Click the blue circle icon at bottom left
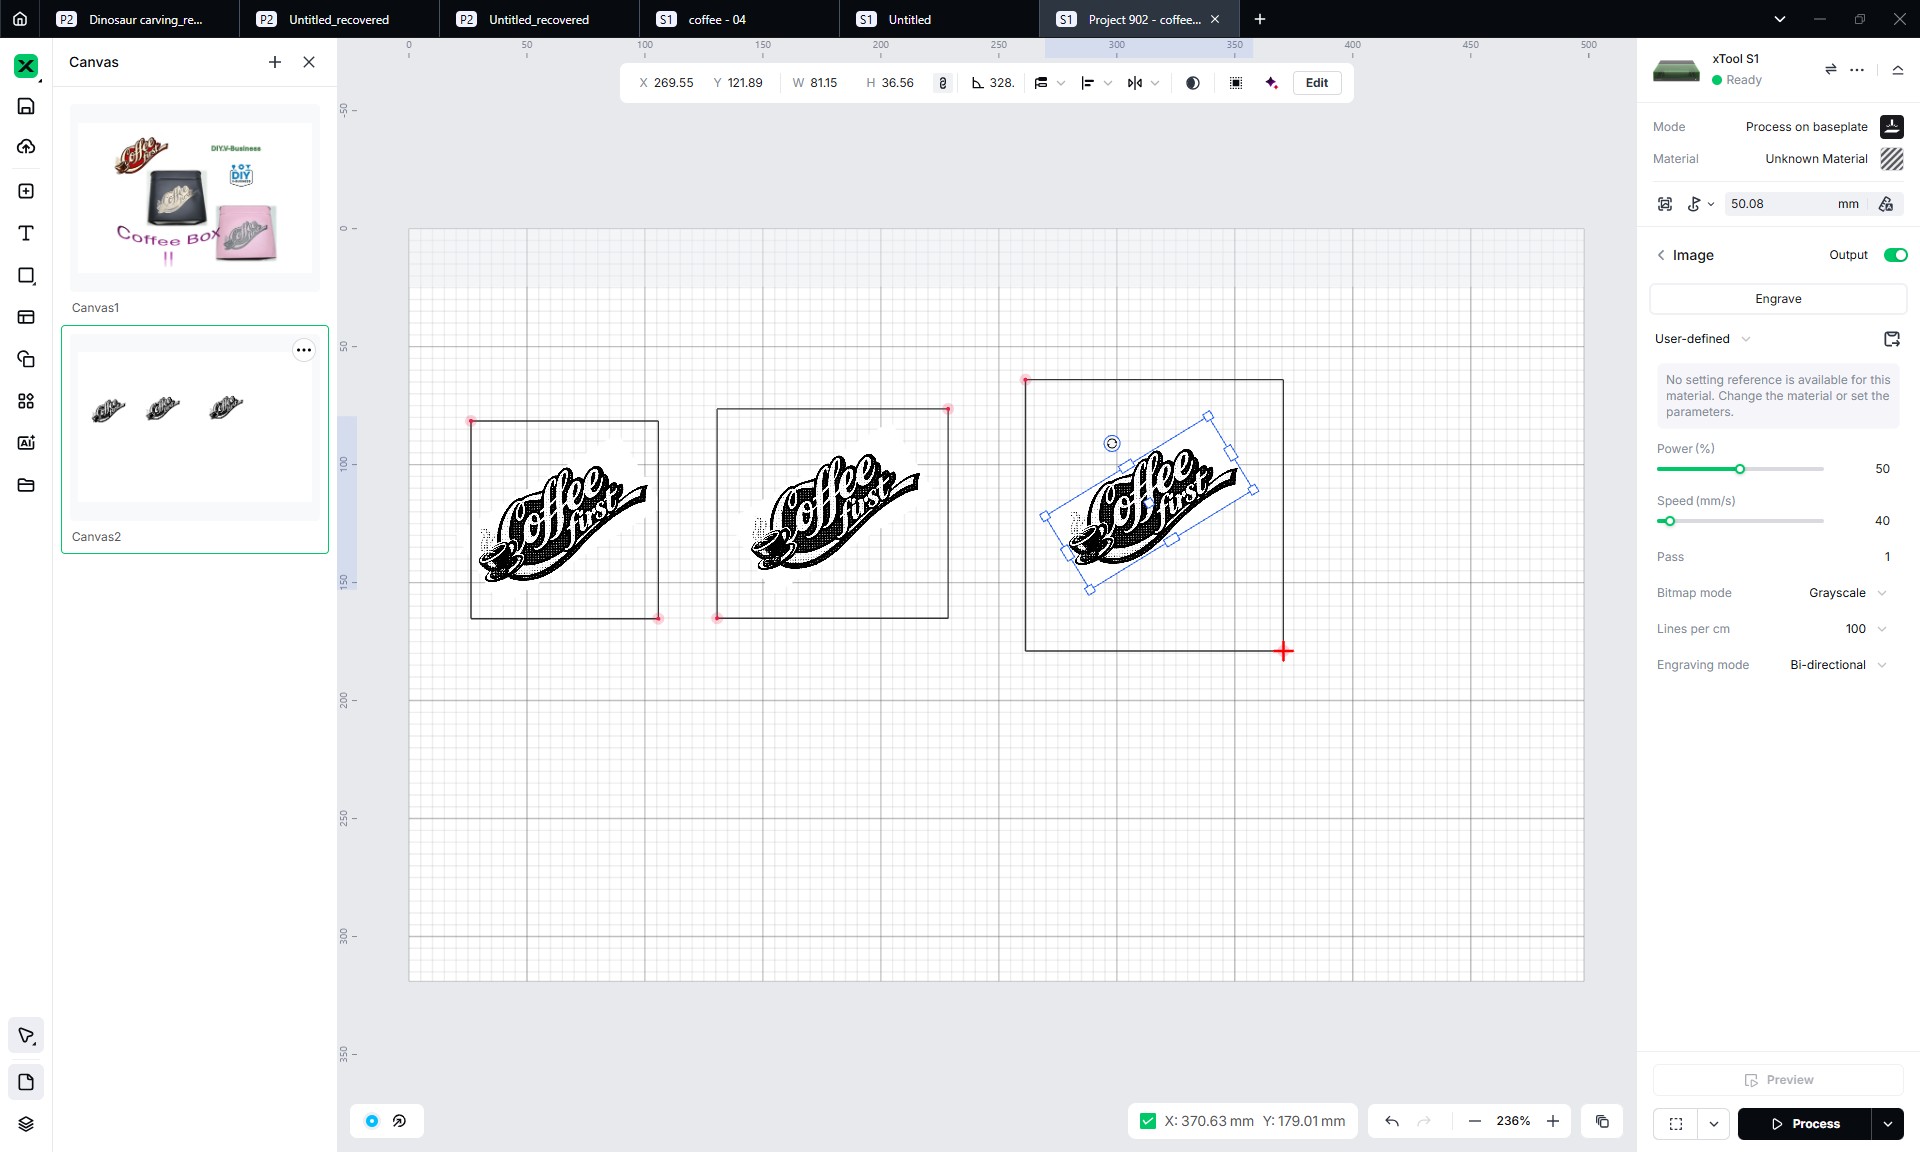 372,1121
